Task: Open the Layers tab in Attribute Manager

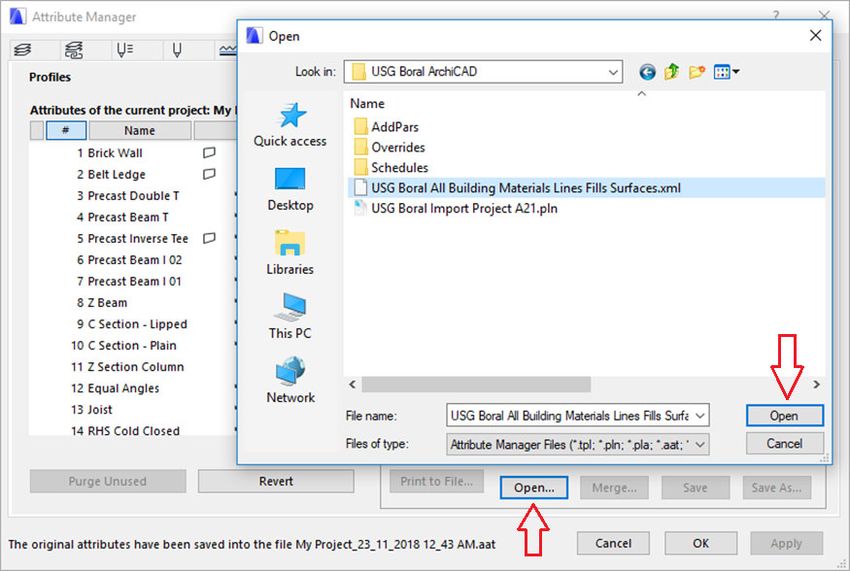Action: click(x=22, y=50)
